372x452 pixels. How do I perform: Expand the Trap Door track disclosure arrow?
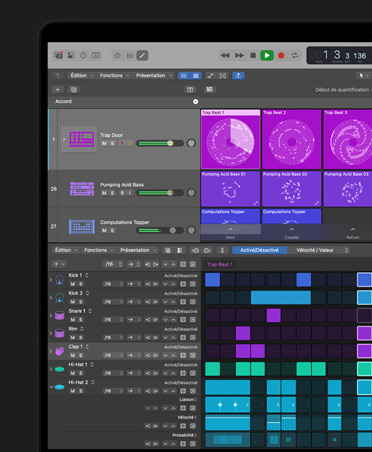(x=64, y=139)
